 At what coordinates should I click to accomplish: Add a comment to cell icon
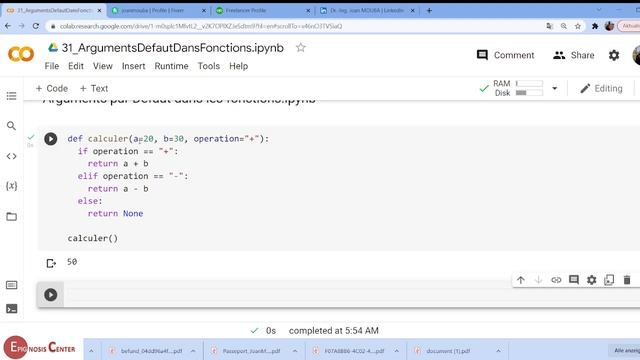[574, 280]
